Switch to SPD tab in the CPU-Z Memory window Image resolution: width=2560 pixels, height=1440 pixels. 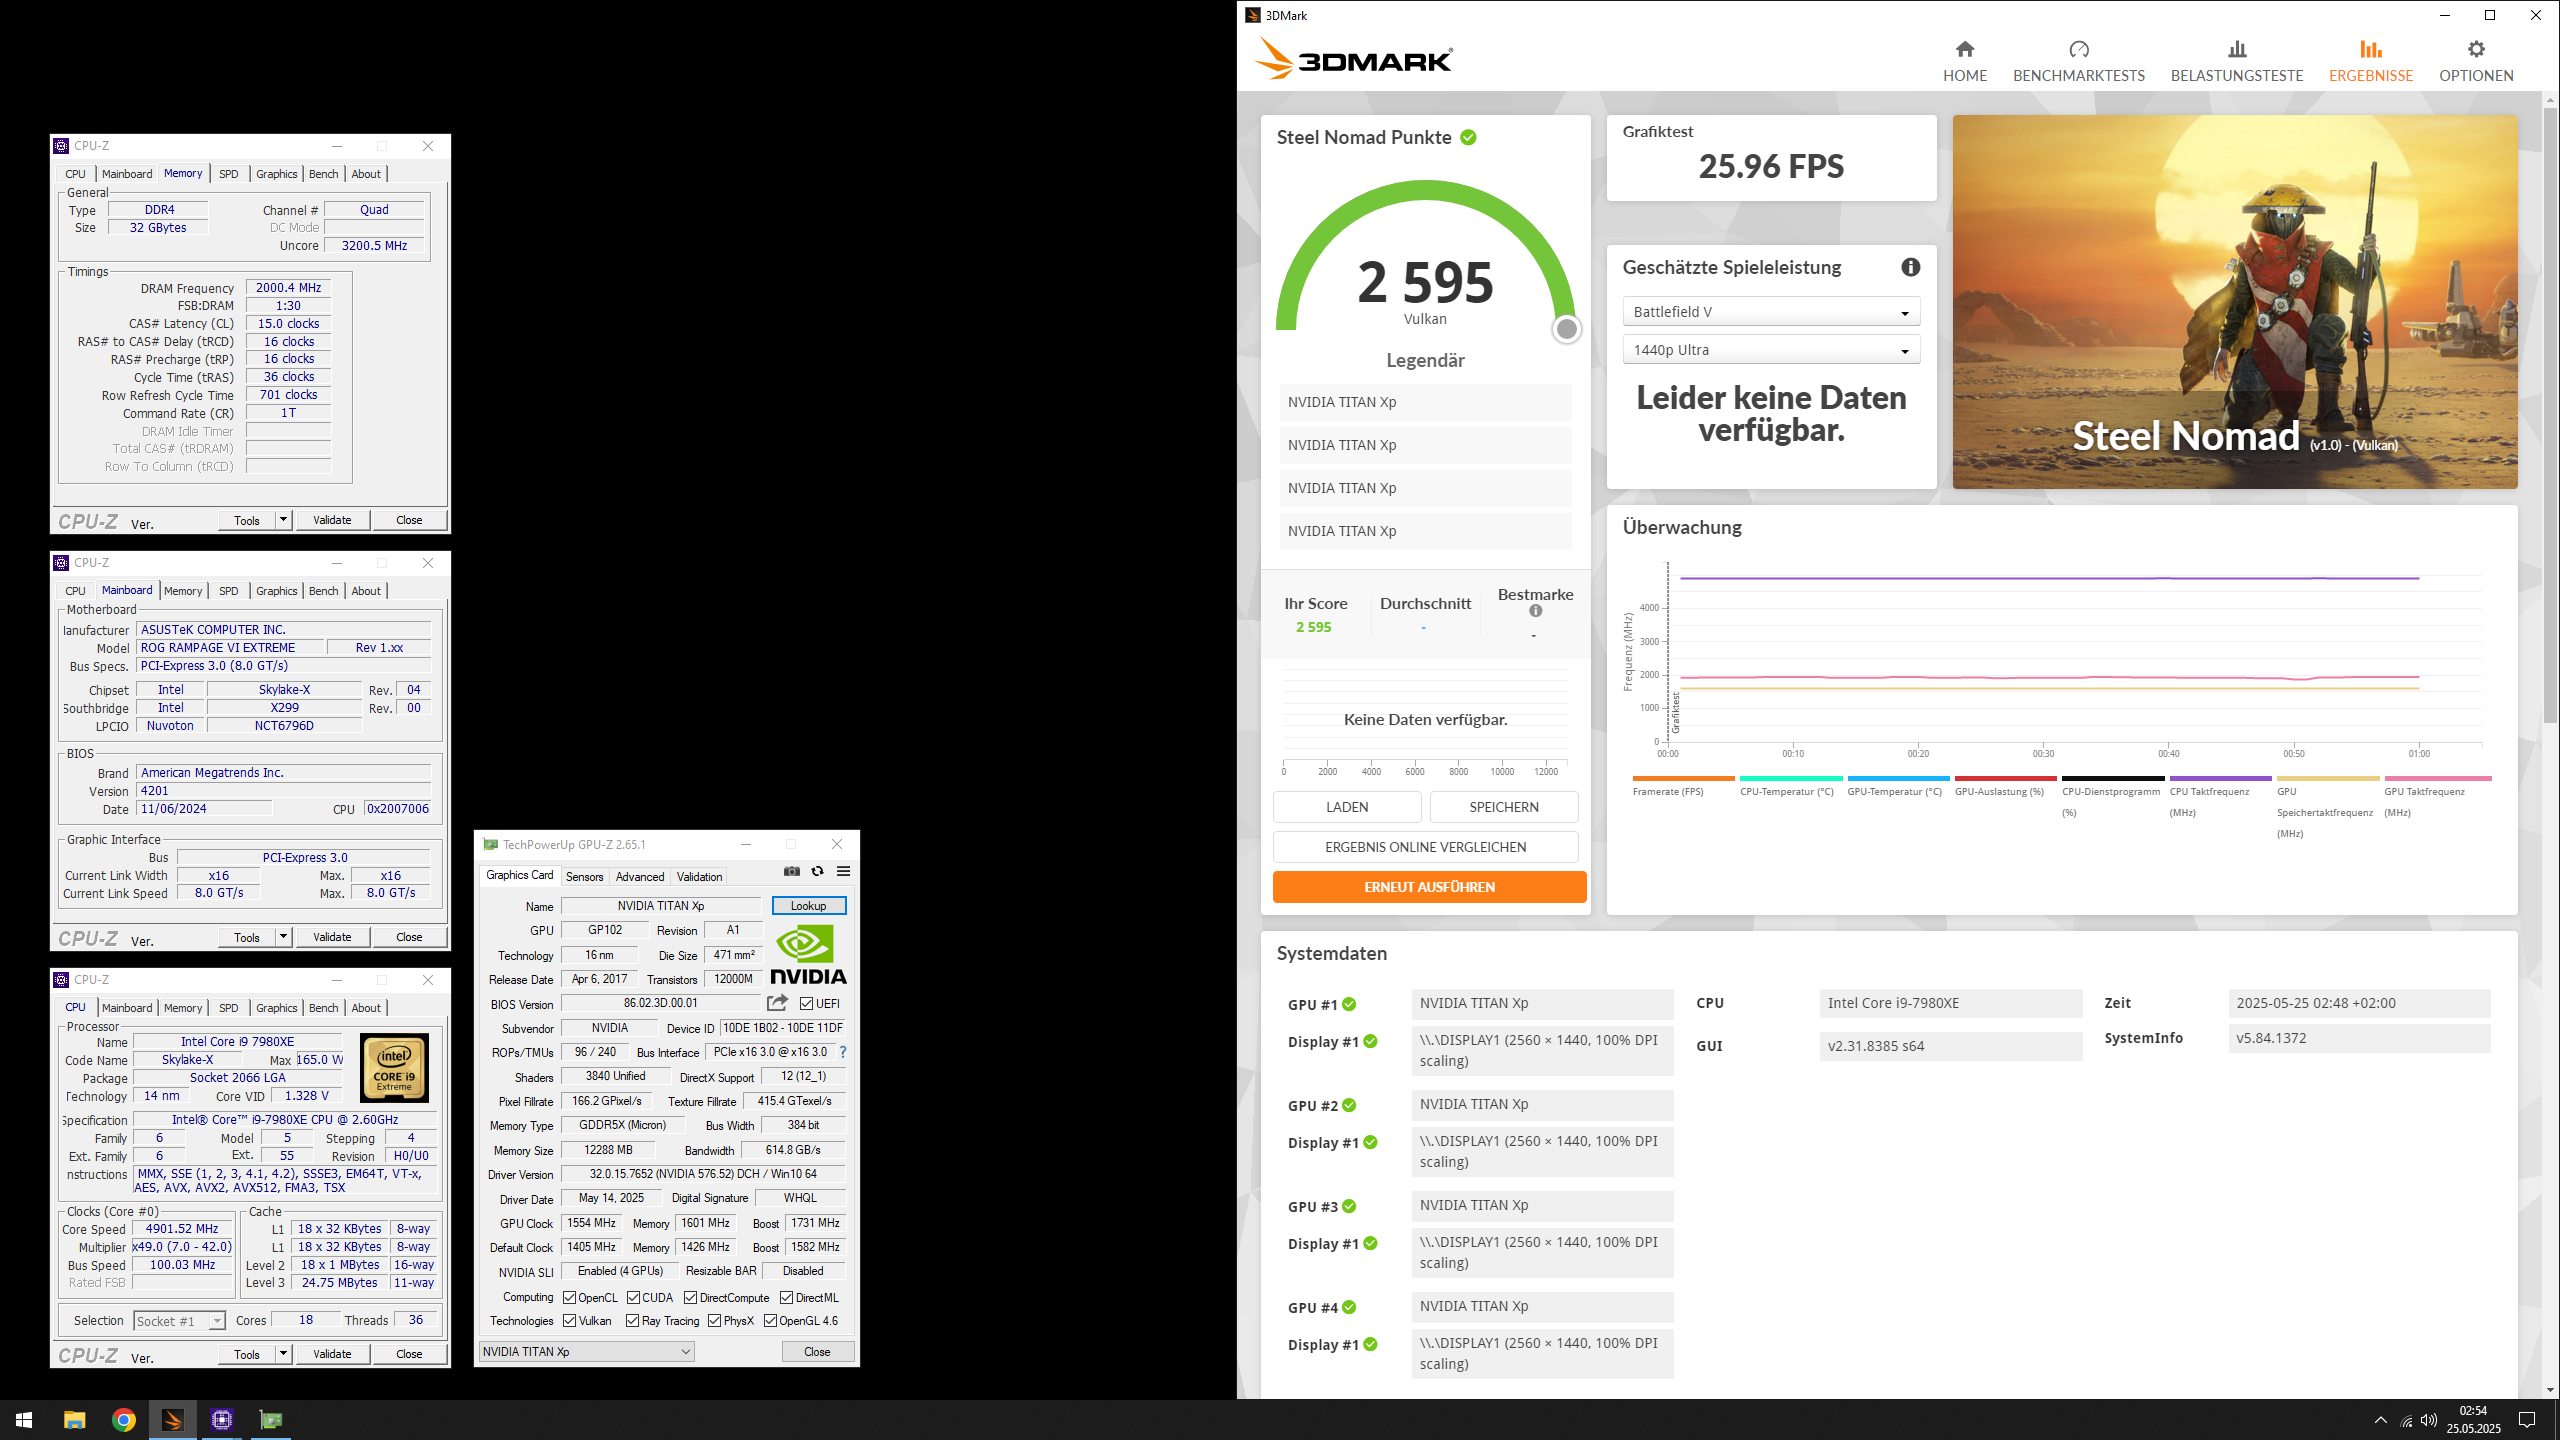pyautogui.click(x=229, y=174)
